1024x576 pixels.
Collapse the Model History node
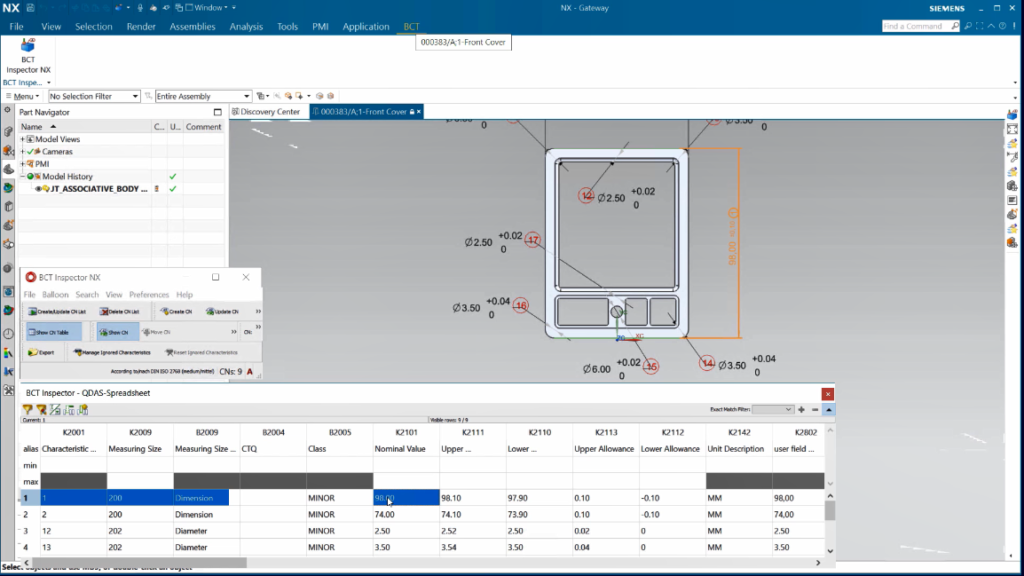23,176
